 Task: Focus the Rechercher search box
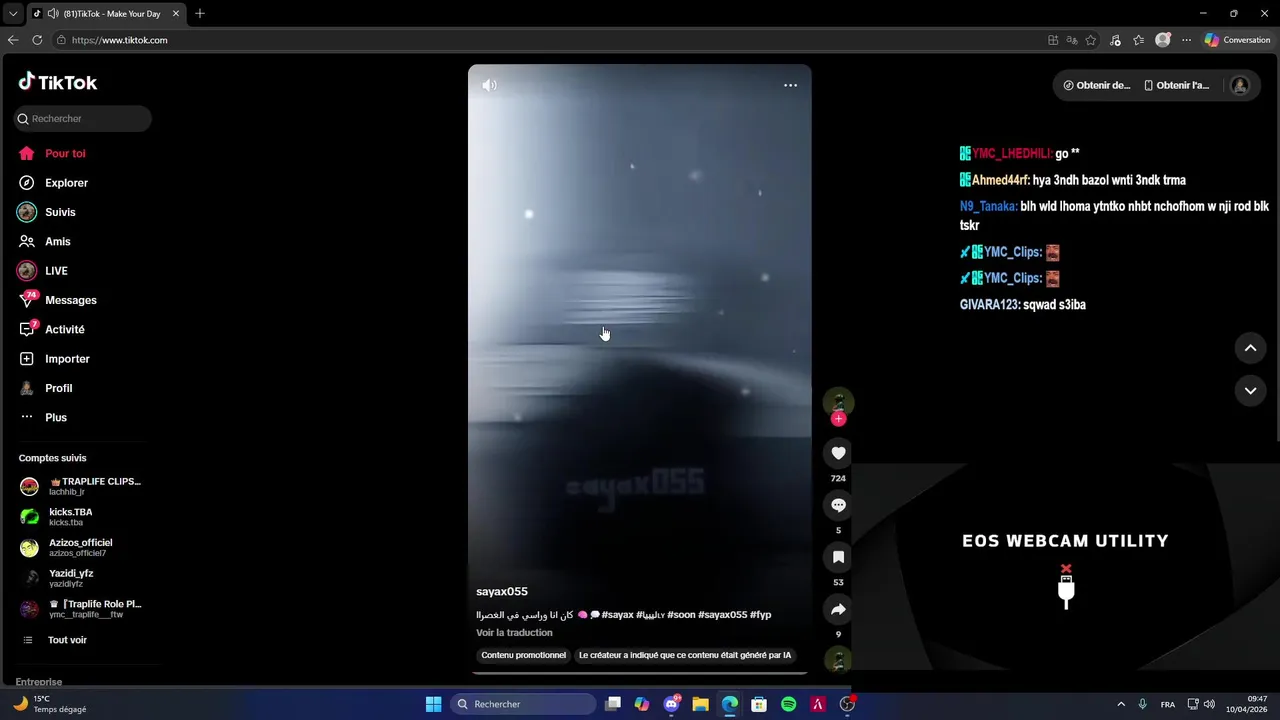click(x=83, y=118)
